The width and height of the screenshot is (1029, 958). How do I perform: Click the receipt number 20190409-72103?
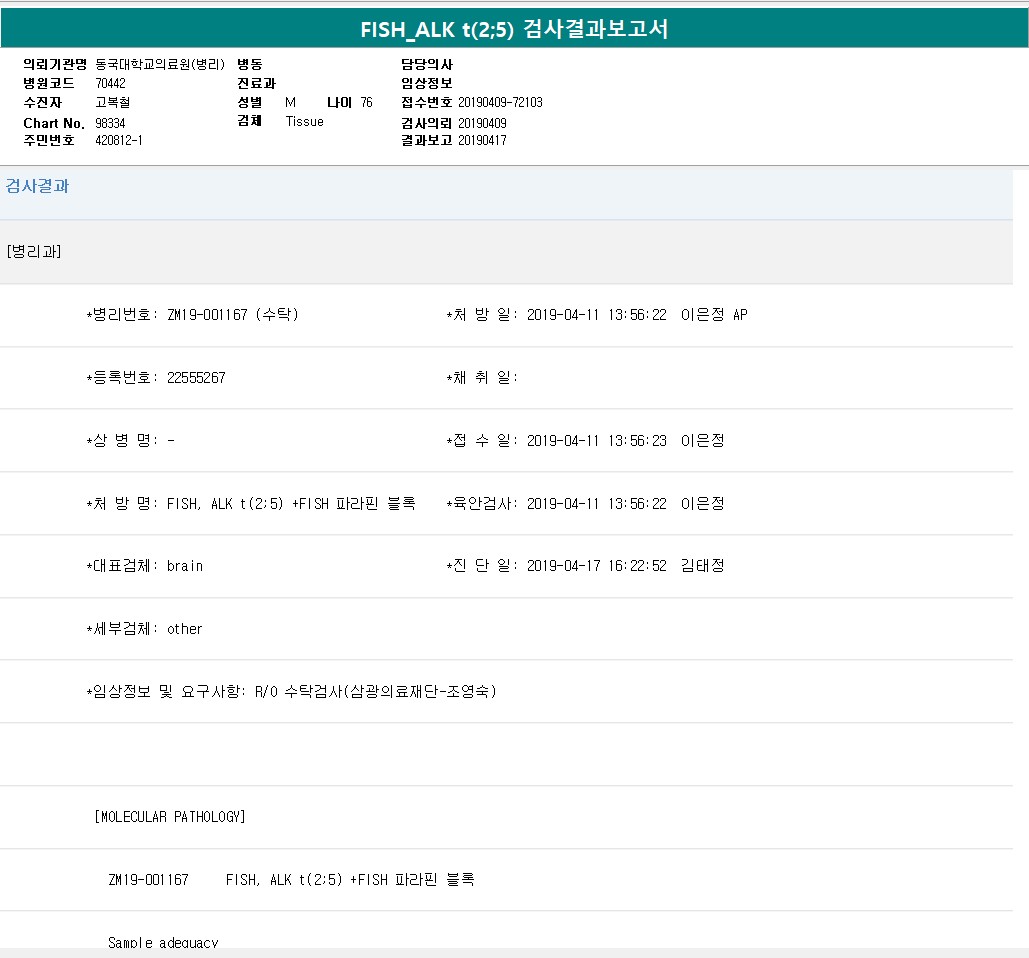[500, 103]
